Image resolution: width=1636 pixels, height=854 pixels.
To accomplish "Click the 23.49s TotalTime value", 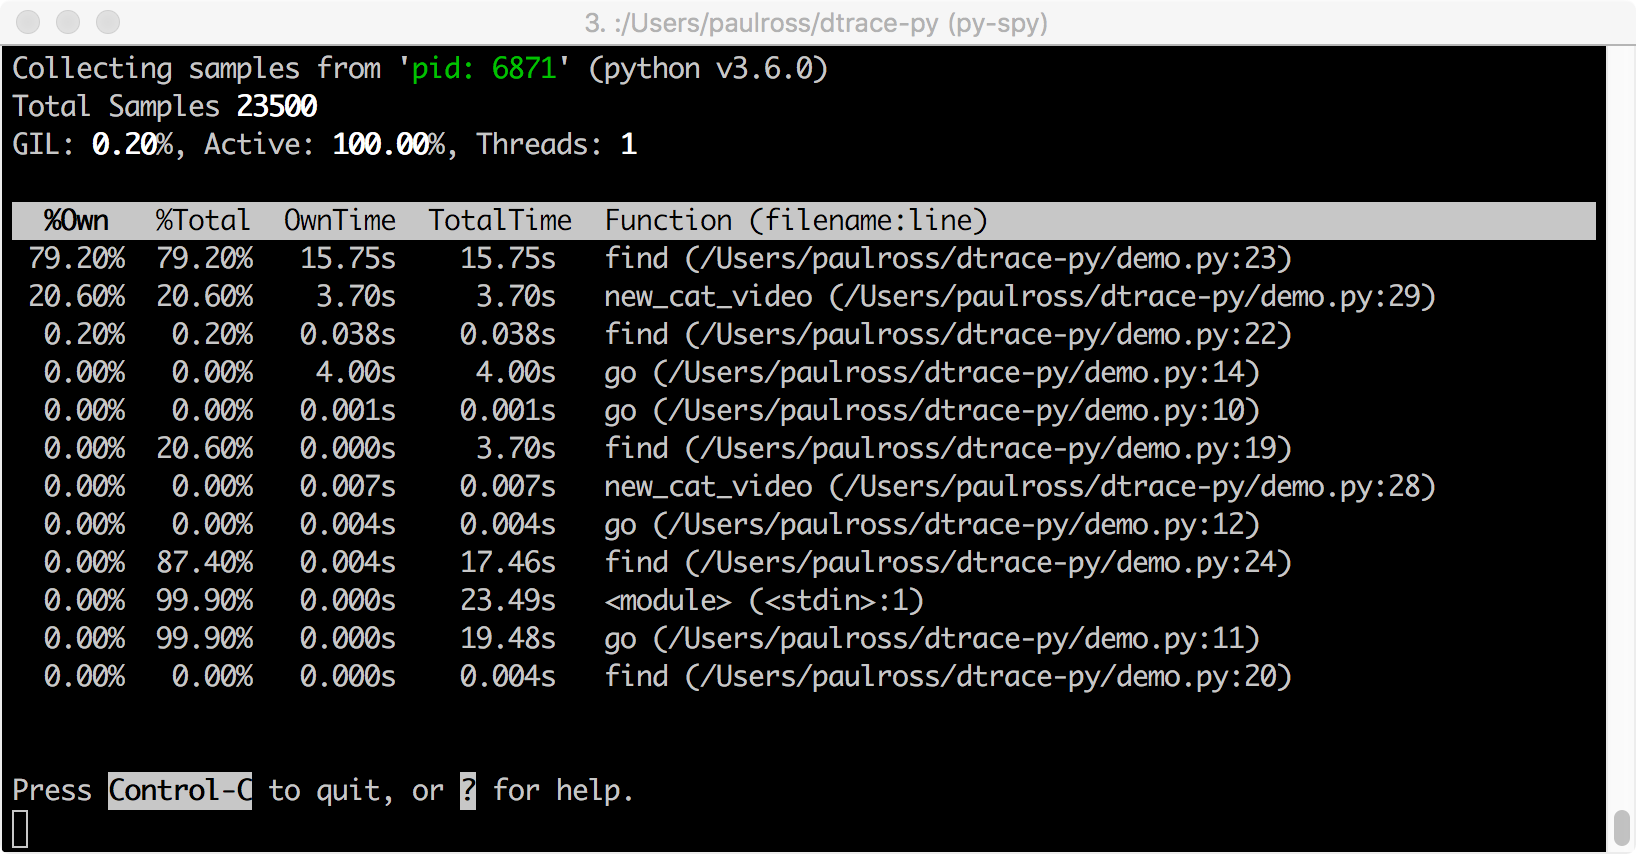I will click(x=508, y=601).
